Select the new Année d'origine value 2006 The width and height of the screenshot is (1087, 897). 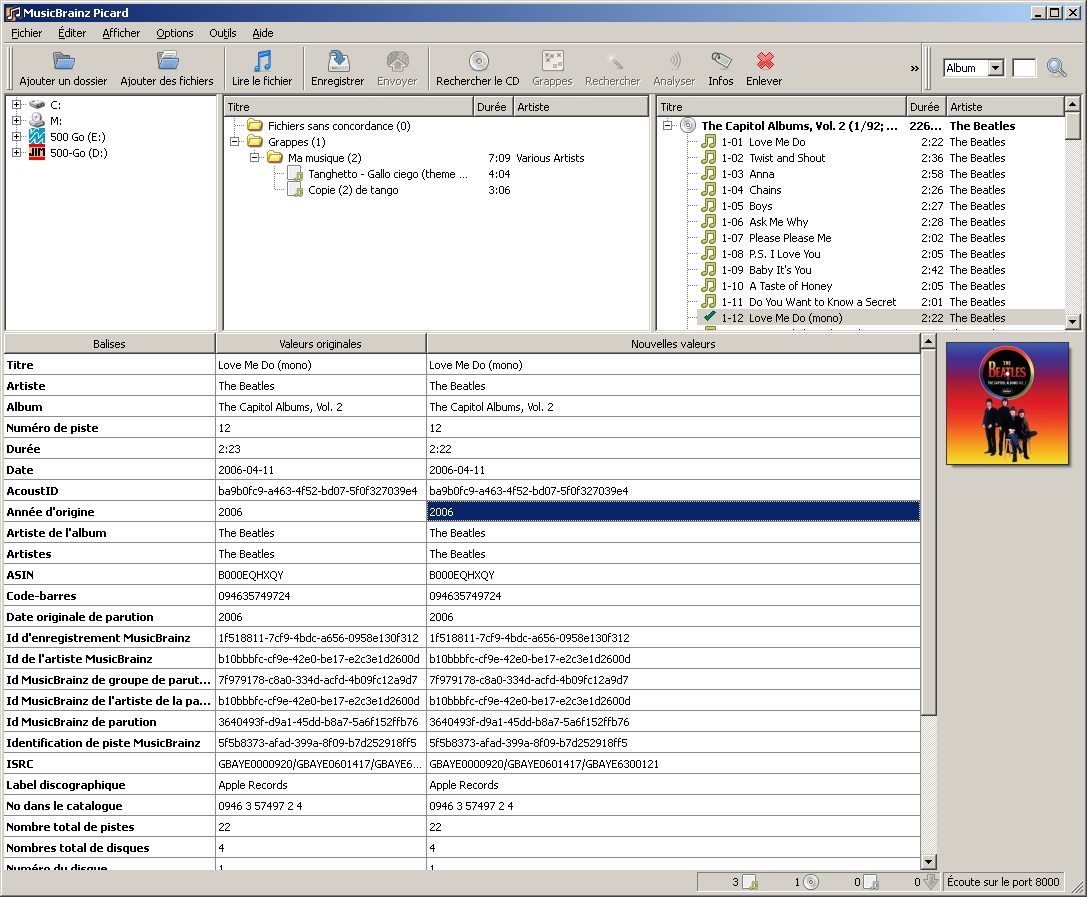point(673,512)
